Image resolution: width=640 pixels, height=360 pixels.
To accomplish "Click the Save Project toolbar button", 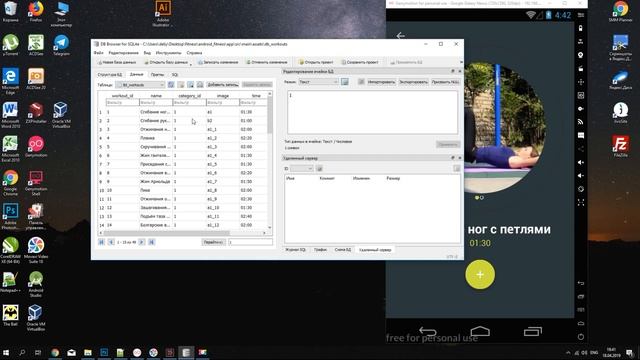I will tap(359, 62).
